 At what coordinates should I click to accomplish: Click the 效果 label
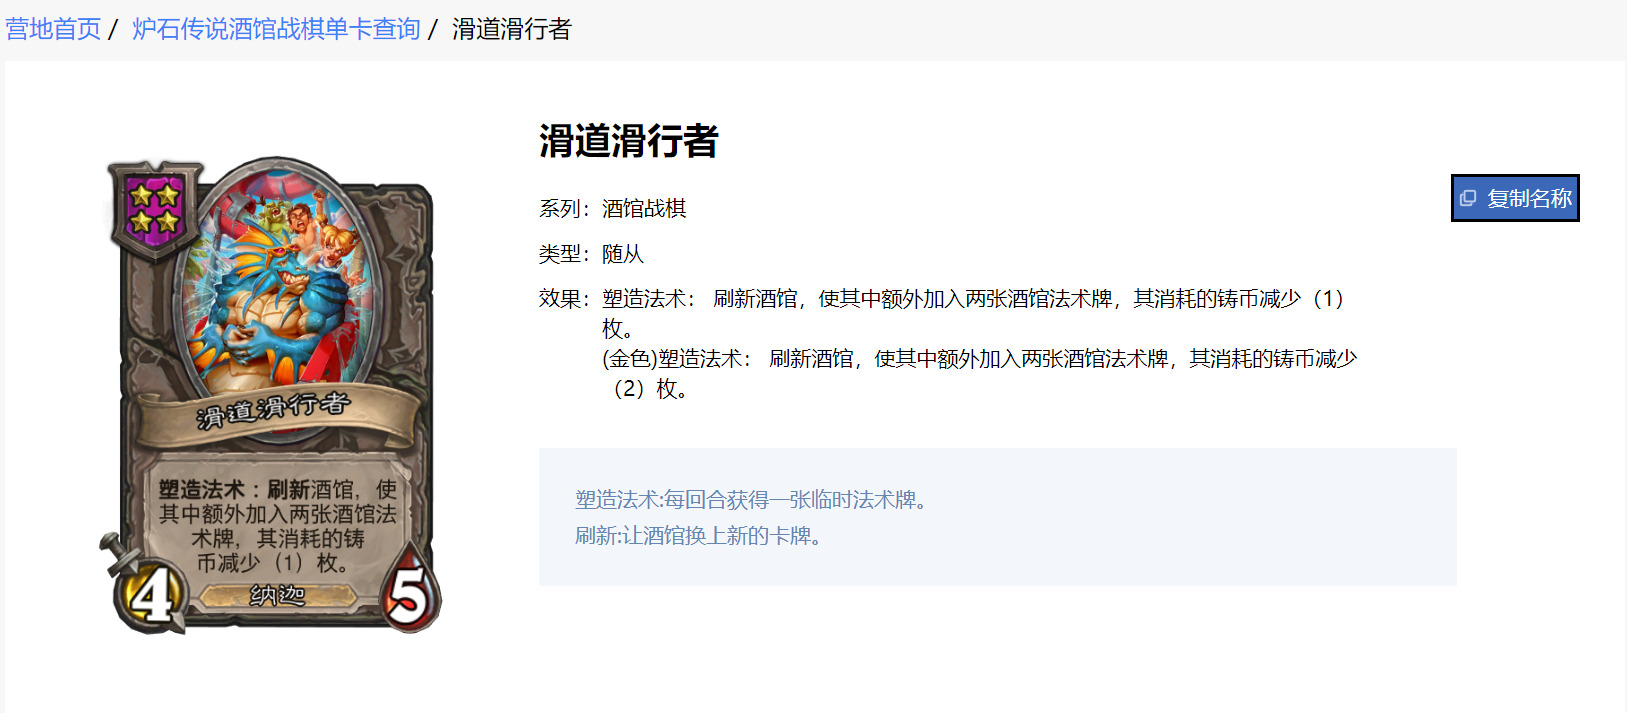coord(565,298)
